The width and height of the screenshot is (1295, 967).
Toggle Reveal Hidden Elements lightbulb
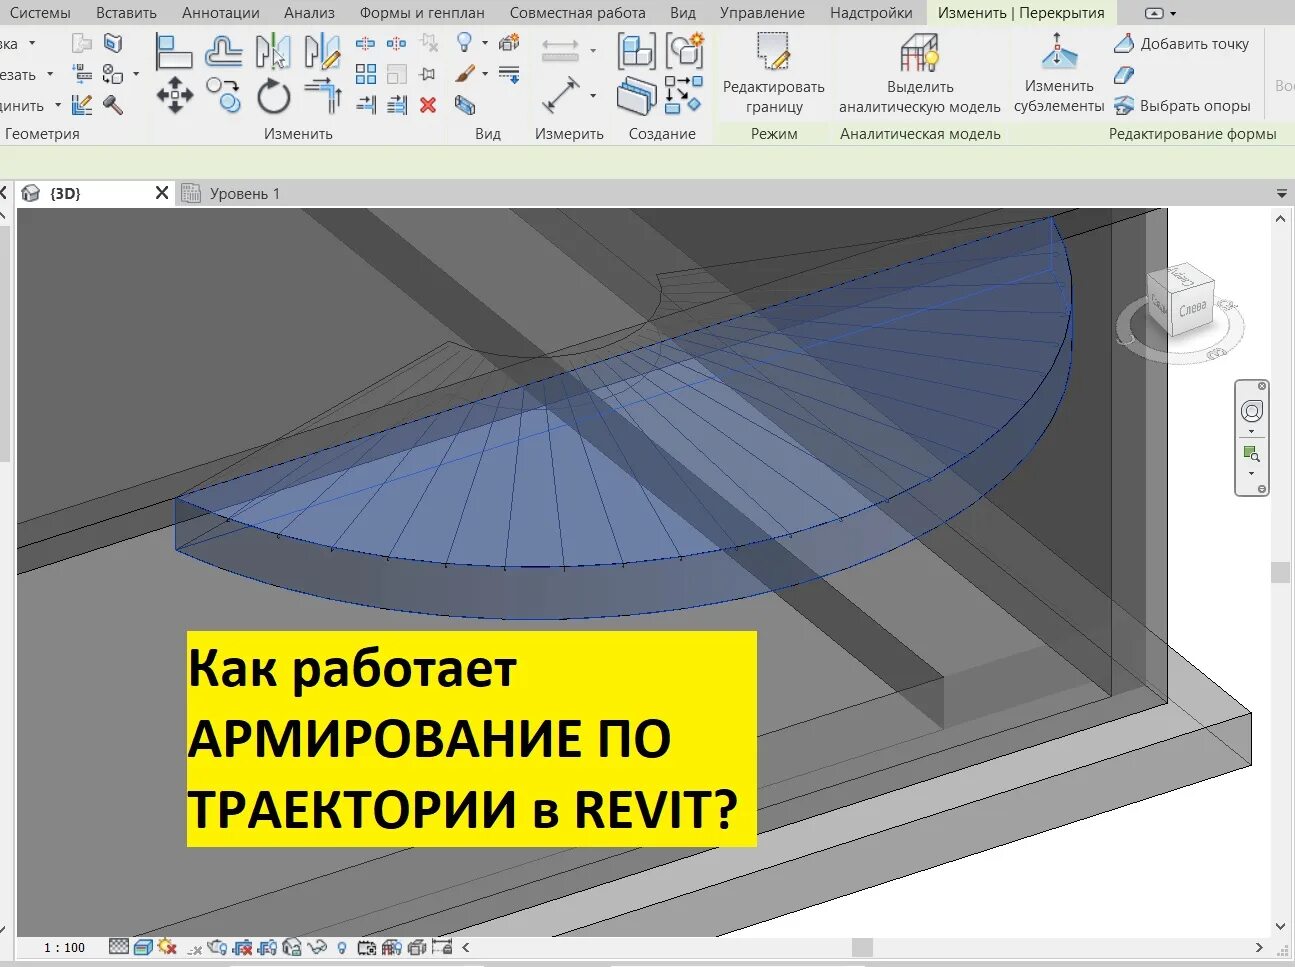click(x=341, y=947)
